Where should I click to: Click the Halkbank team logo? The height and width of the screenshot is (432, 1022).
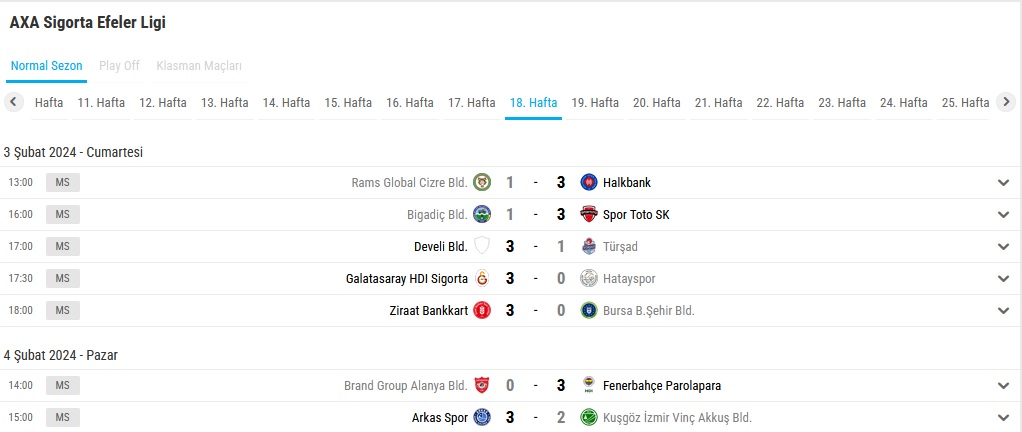(x=589, y=182)
